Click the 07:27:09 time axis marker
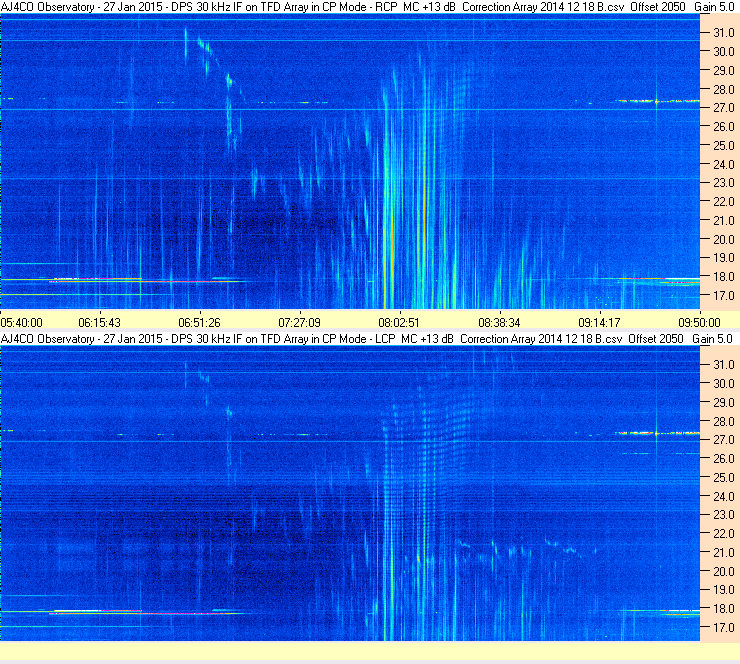740x664 pixels. click(x=299, y=323)
